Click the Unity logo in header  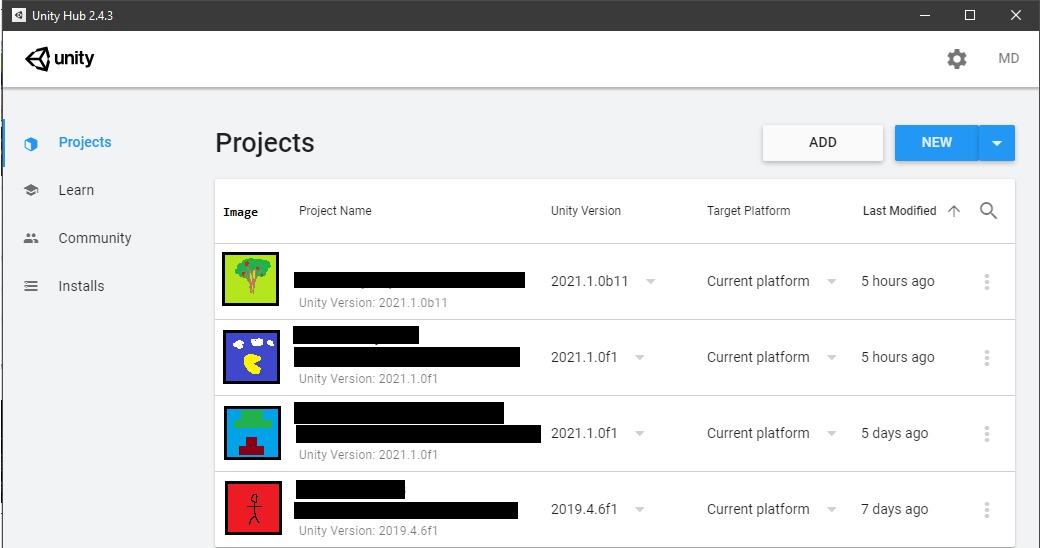tap(60, 59)
